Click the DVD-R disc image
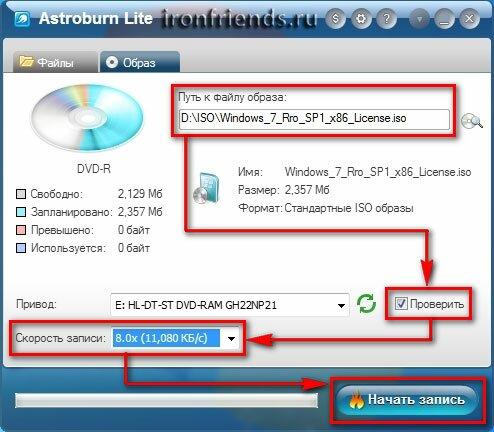Viewport: 494px width, 432px height. [87, 117]
